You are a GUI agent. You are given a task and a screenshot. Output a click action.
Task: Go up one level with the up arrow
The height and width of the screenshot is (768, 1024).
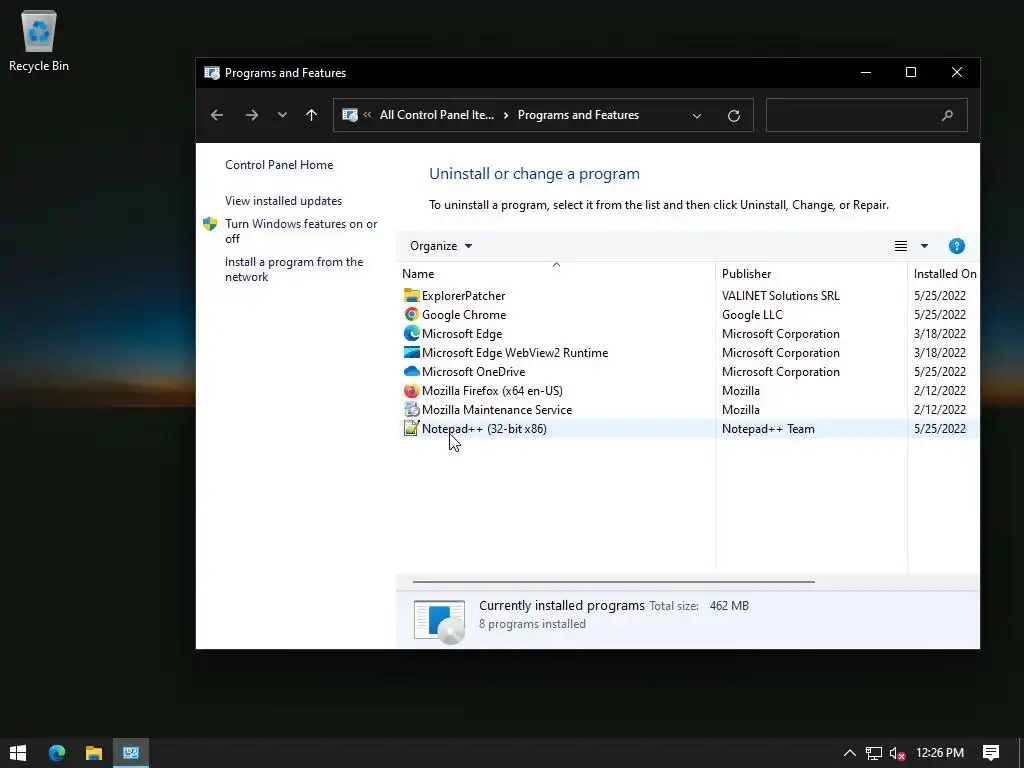point(312,115)
